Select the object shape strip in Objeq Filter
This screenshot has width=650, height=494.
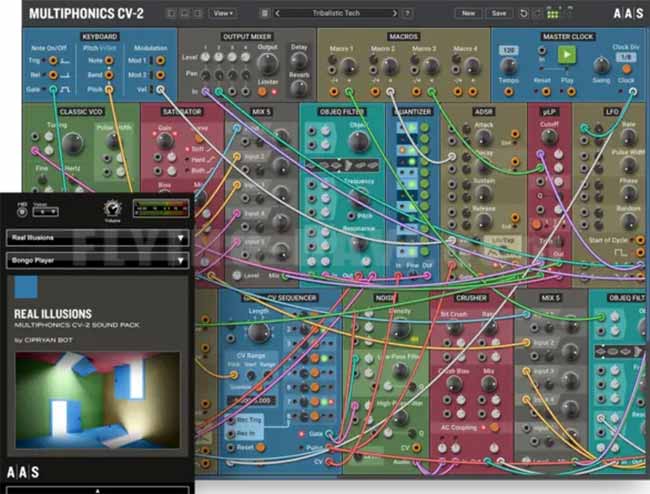(x=342, y=165)
